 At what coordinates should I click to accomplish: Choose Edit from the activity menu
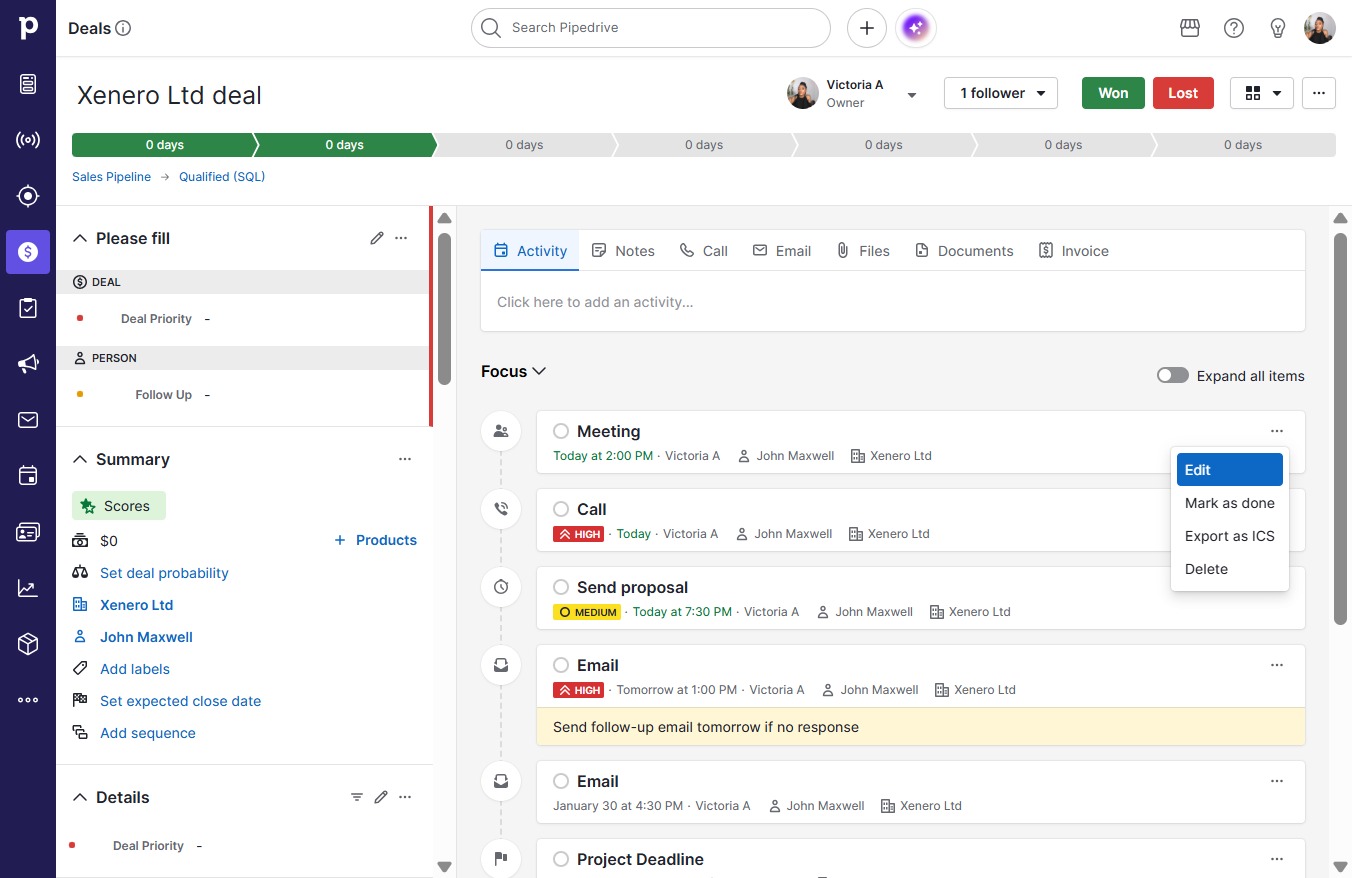(1230, 470)
